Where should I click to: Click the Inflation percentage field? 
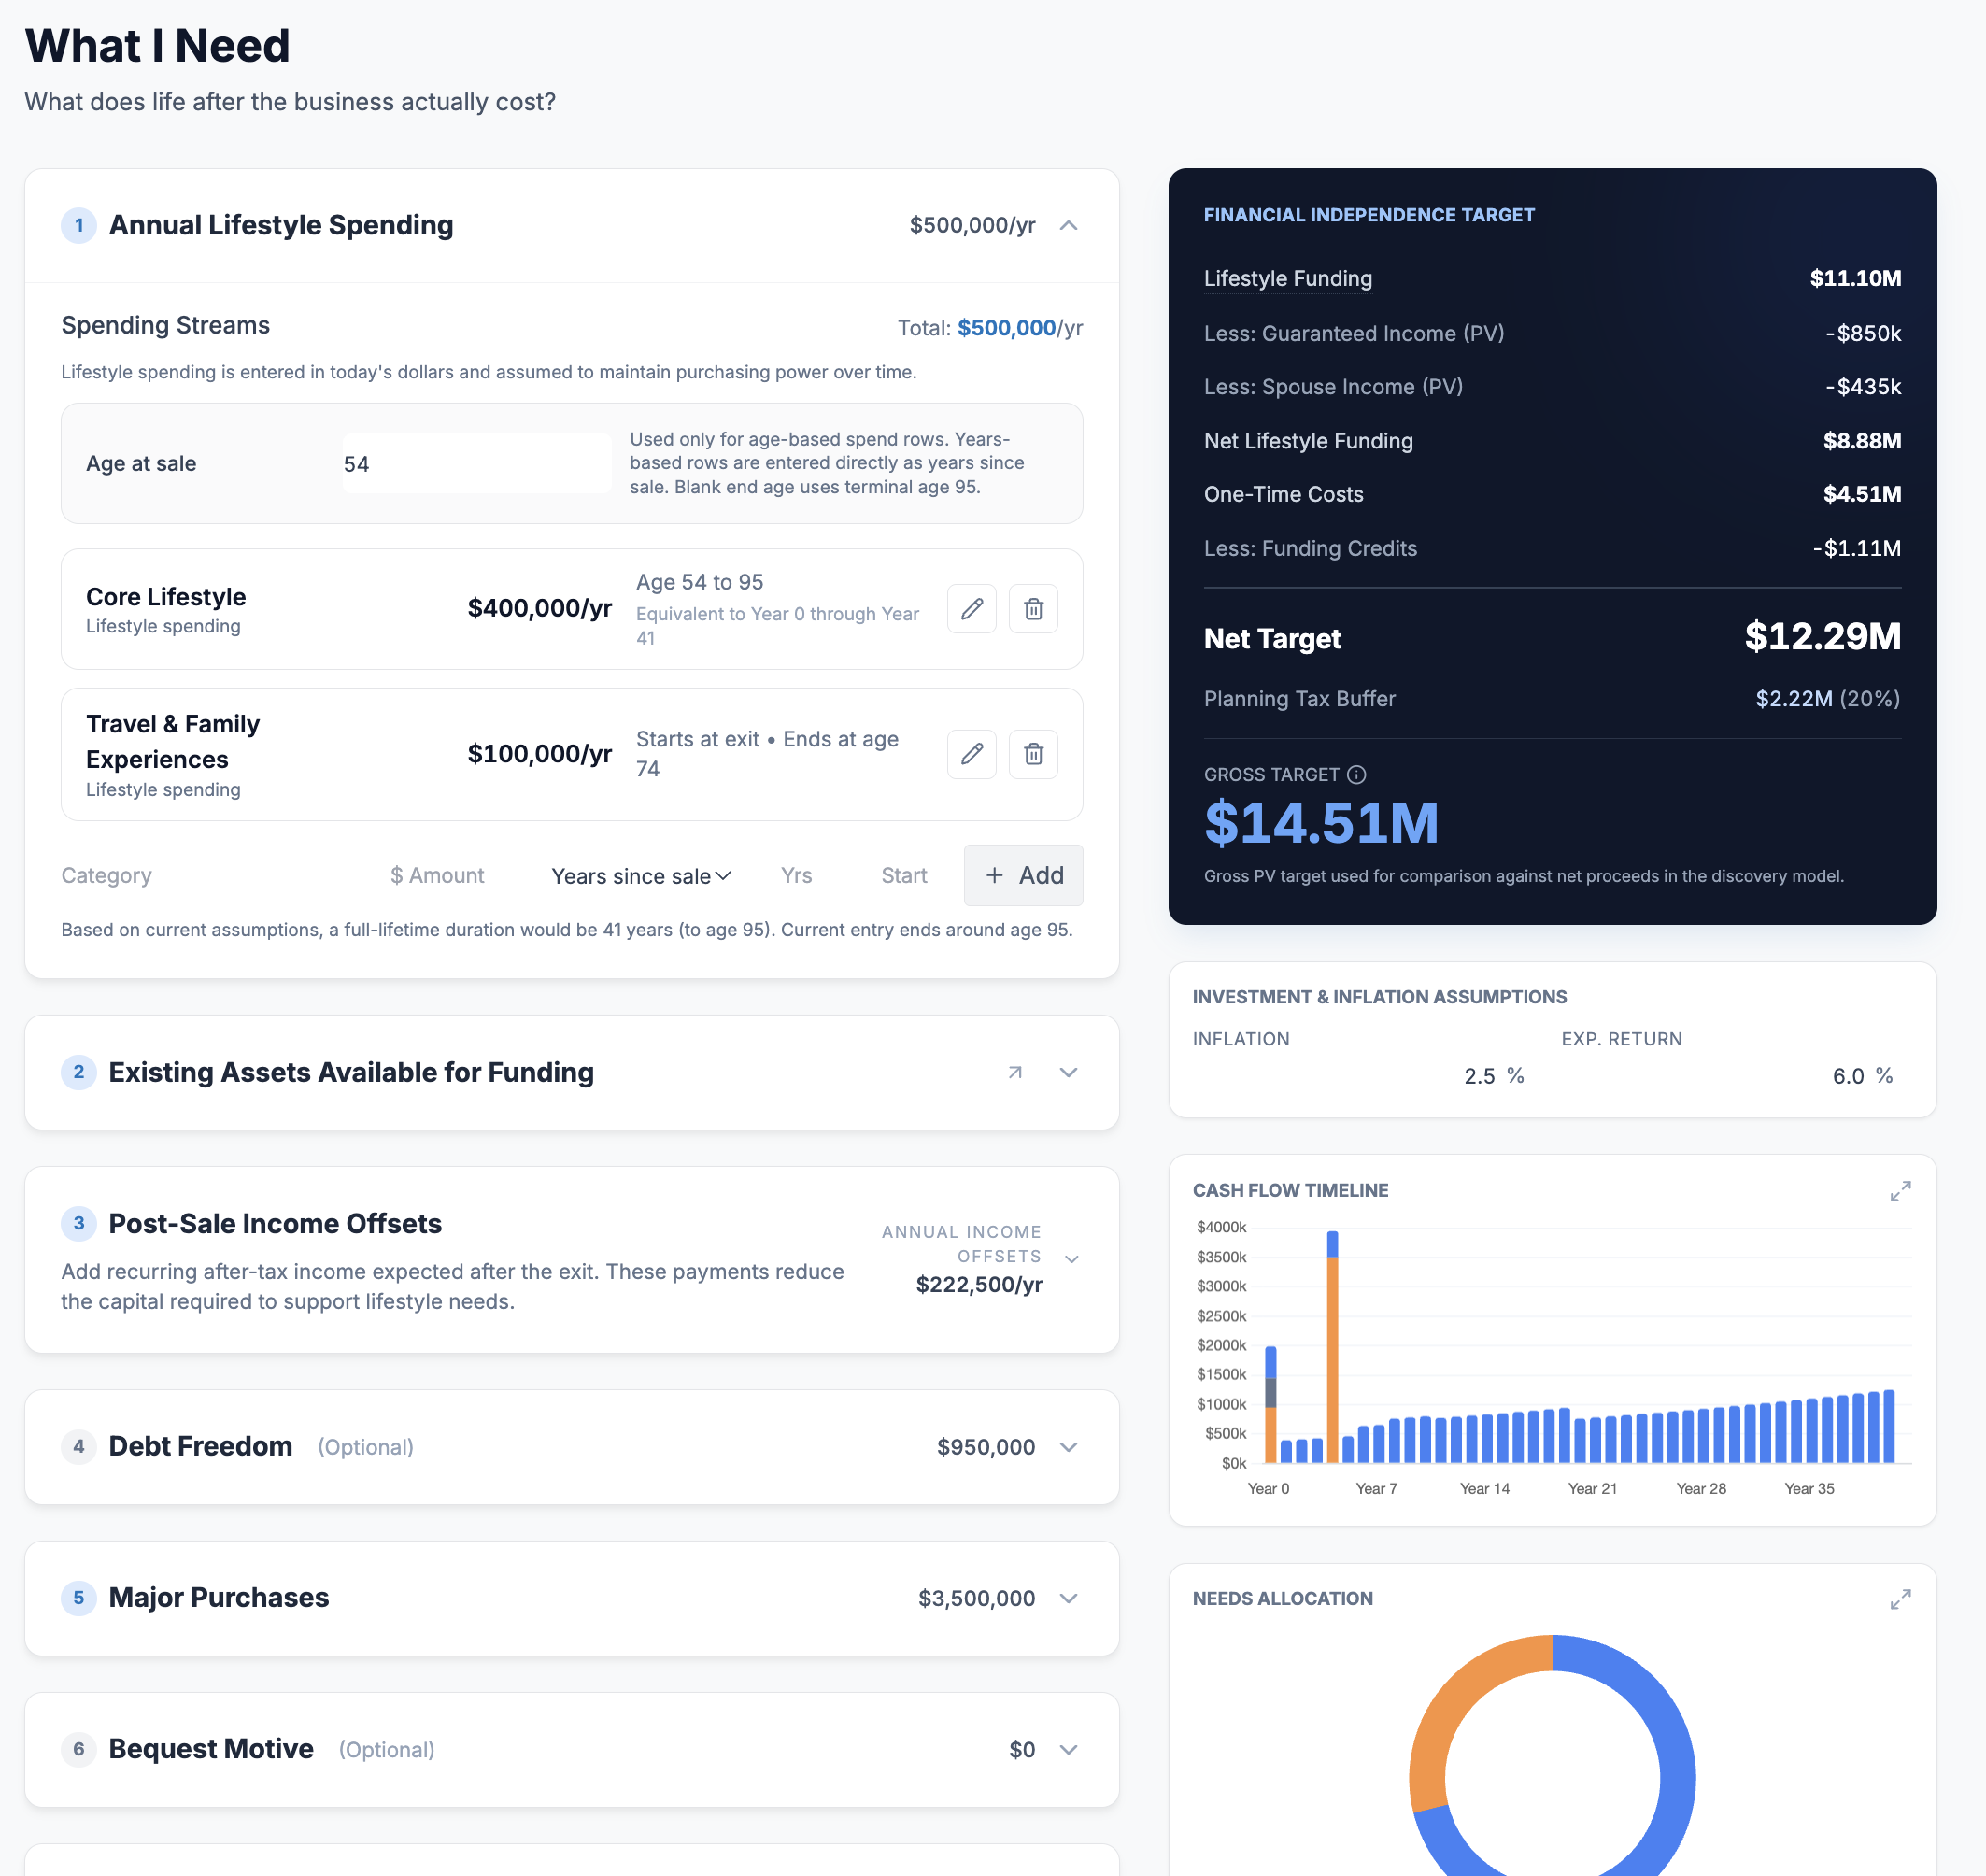1480,1076
